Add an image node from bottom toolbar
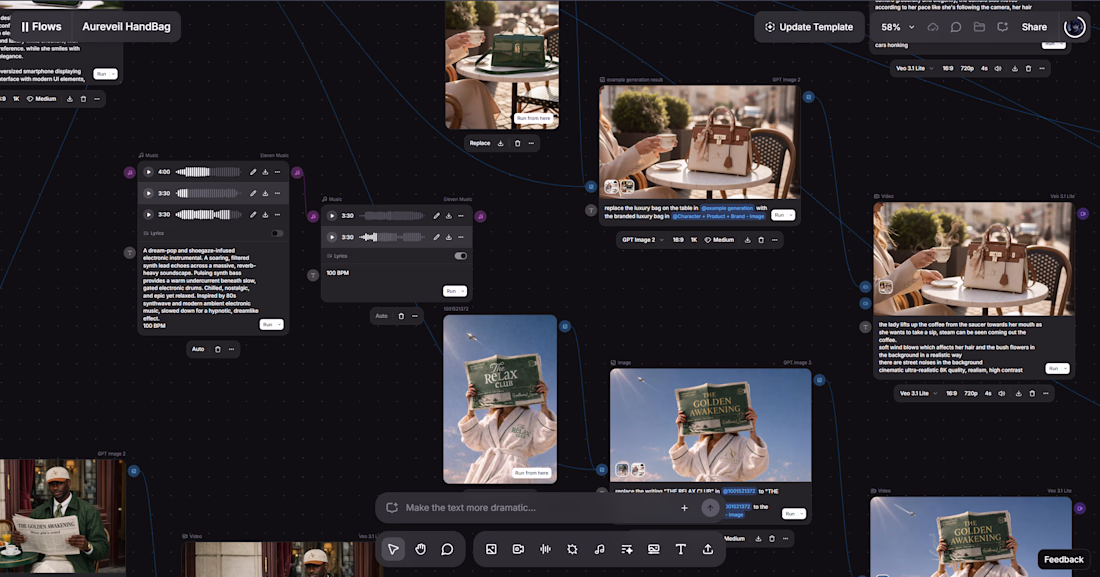 pos(491,549)
